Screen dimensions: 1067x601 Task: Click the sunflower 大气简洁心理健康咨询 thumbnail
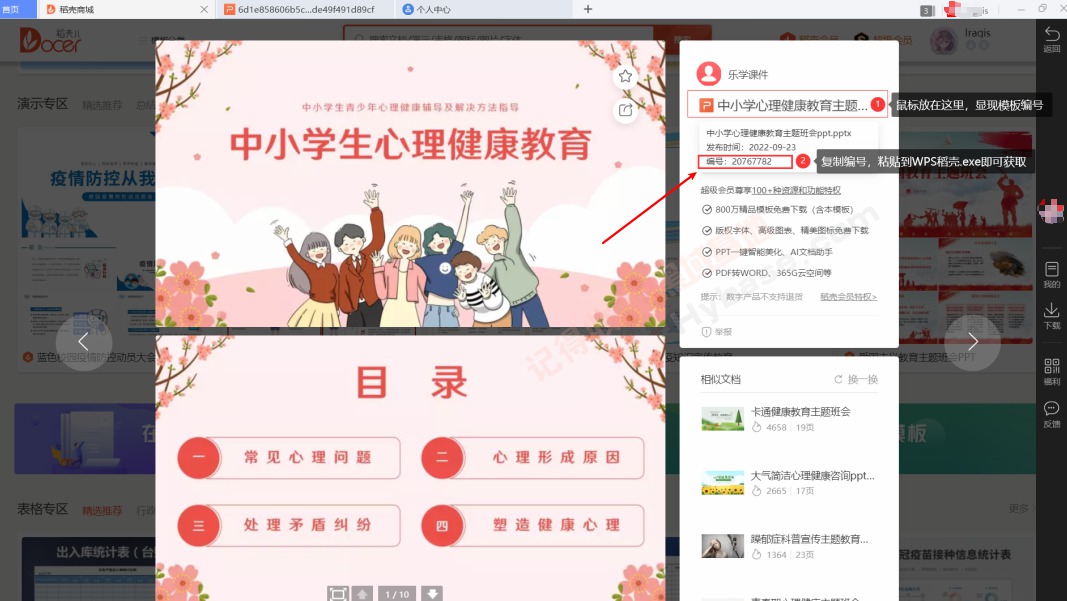(x=722, y=483)
